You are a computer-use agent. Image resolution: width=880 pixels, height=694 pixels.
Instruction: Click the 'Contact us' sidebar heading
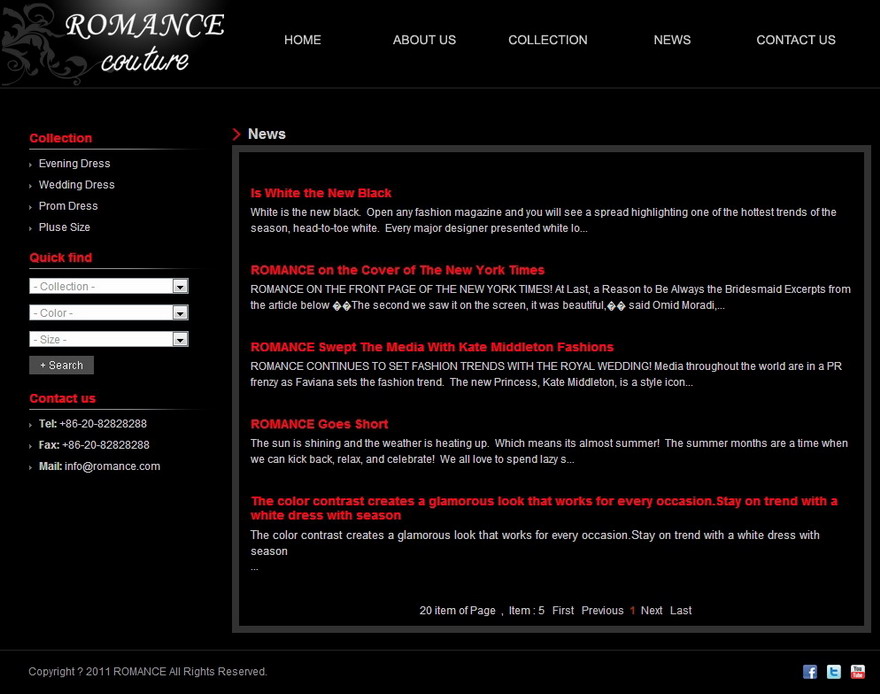(x=62, y=398)
